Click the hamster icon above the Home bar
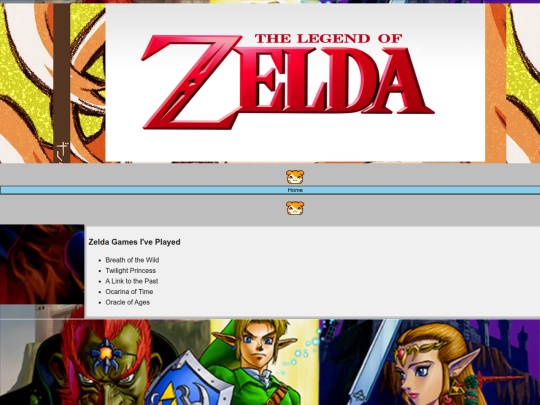The width and height of the screenshot is (540, 405). pos(295,177)
